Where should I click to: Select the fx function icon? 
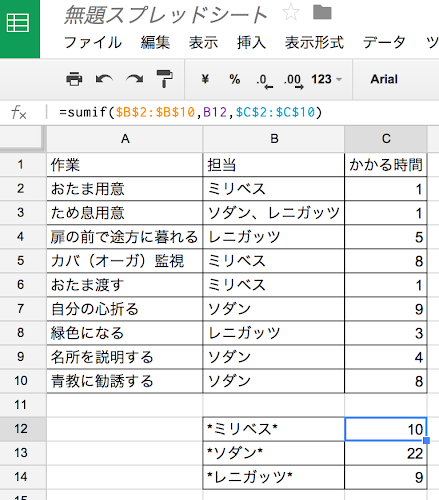pyautogui.click(x=19, y=112)
